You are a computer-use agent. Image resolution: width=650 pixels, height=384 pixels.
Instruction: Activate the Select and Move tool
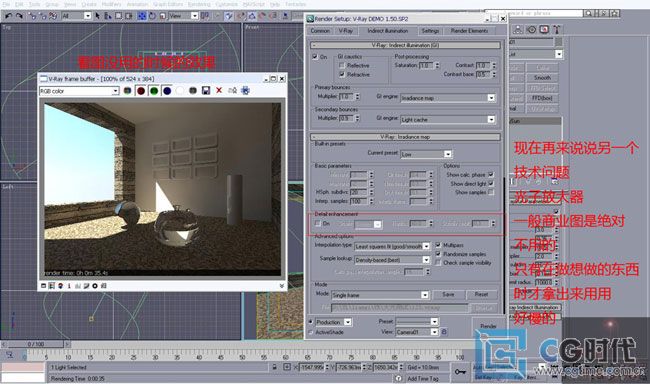(142, 16)
